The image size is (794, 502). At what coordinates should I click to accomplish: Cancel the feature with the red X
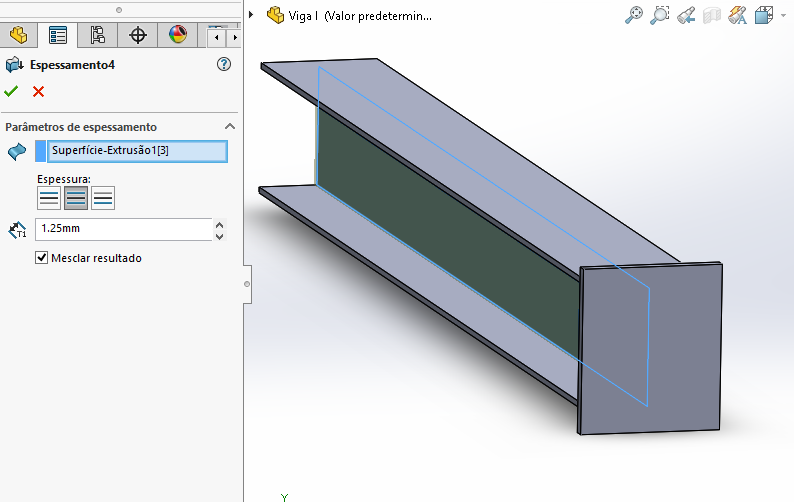[x=39, y=92]
